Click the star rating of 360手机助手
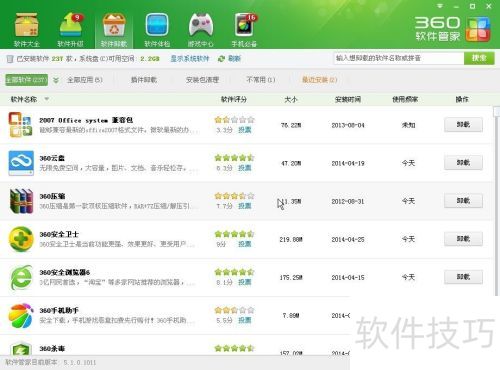 [x=234, y=310]
